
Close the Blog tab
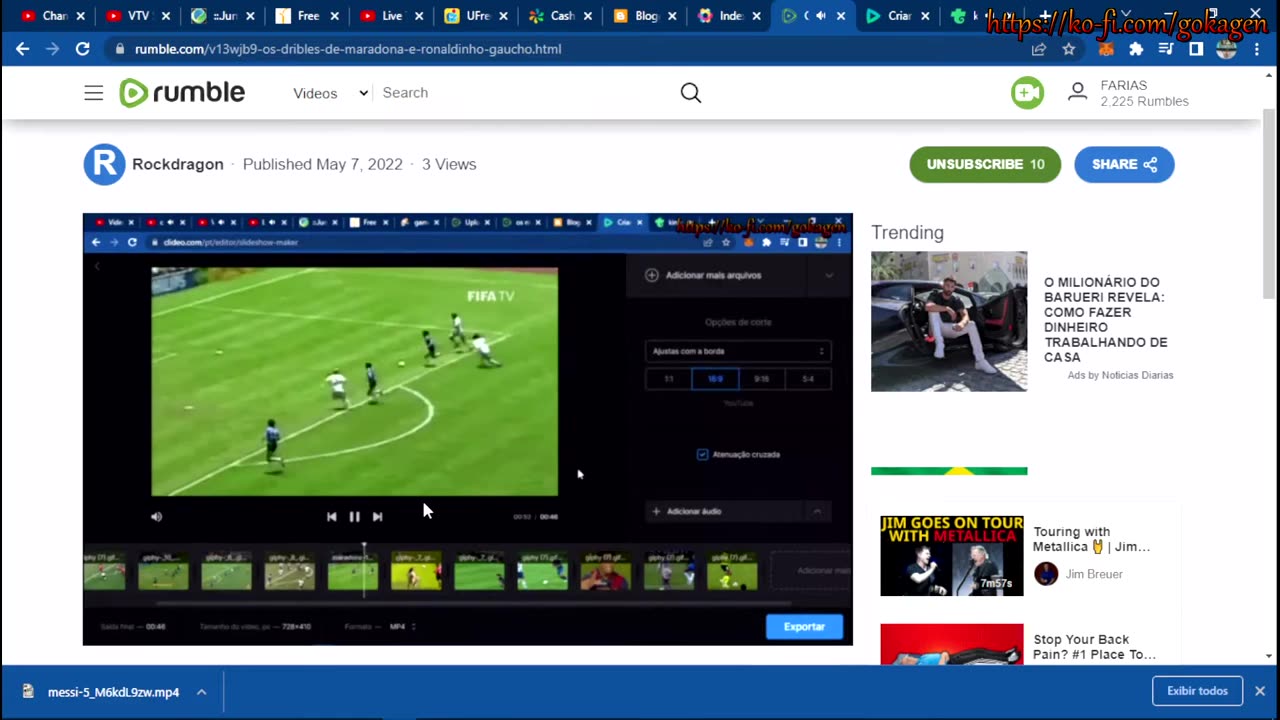click(672, 16)
